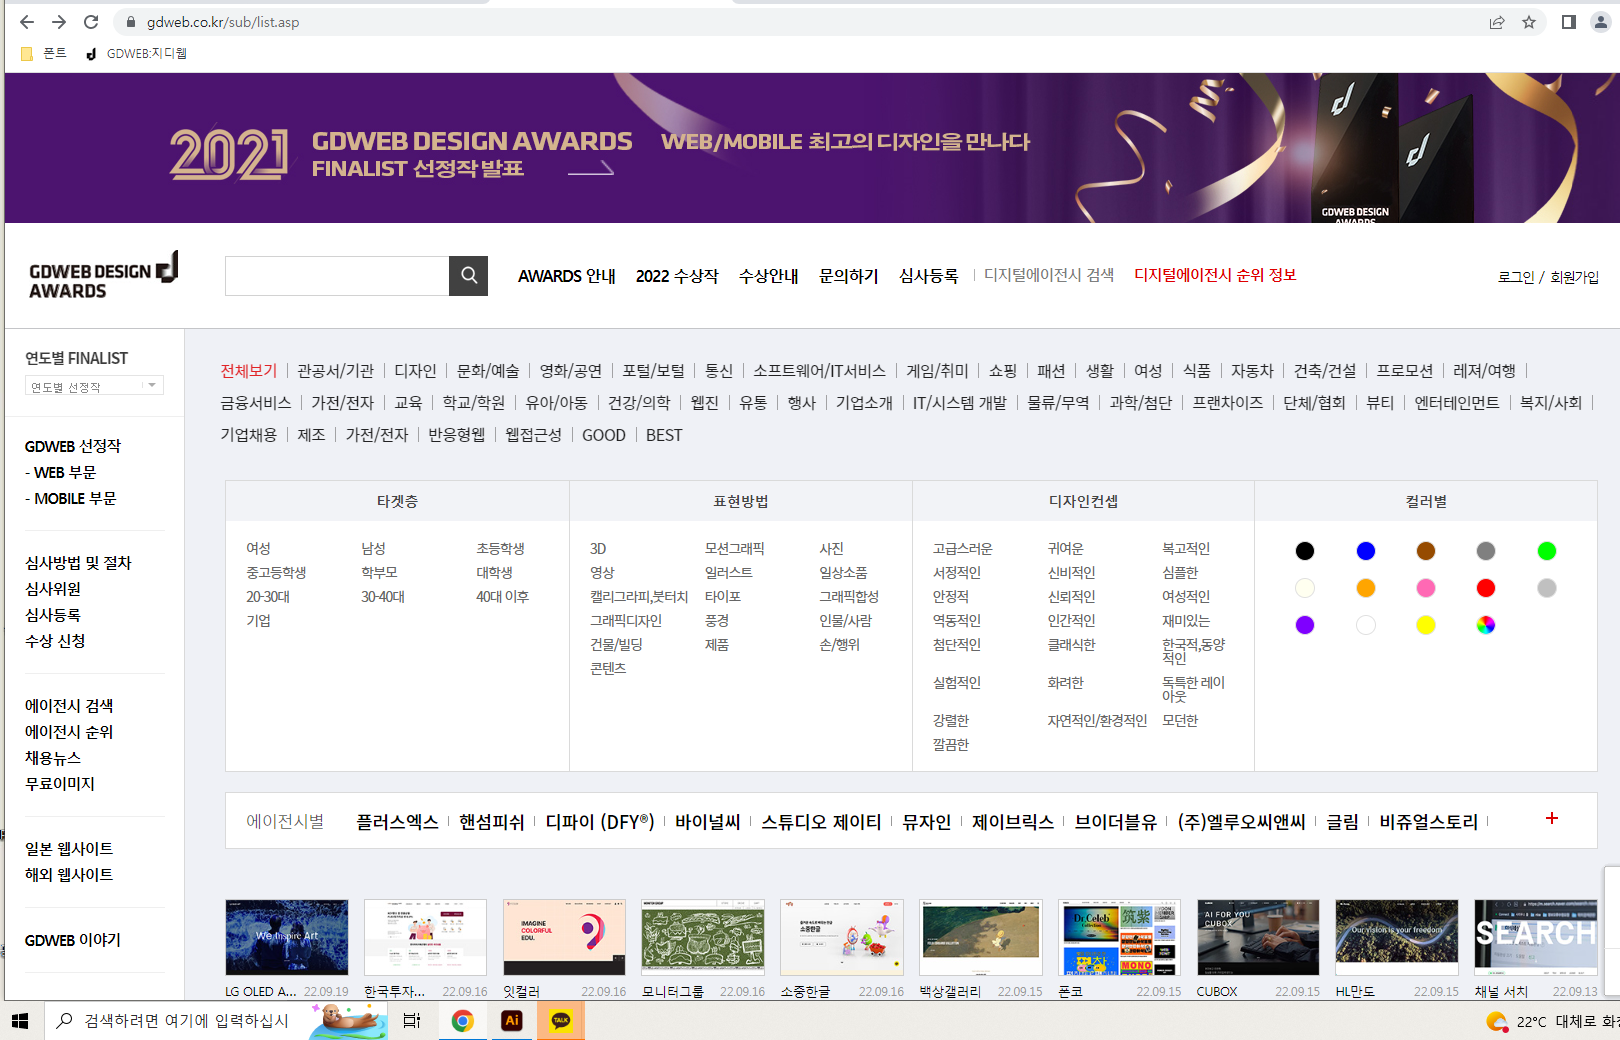Click the 로그인 link

click(x=1516, y=277)
